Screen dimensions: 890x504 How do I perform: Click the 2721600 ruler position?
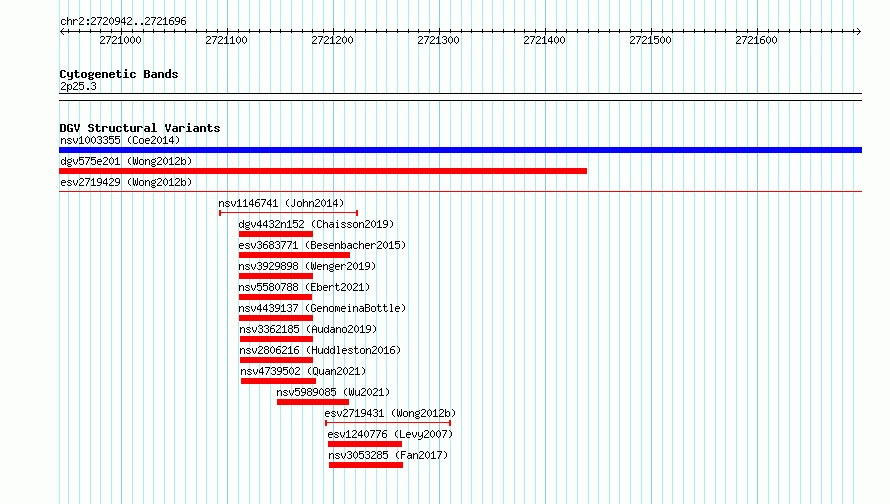tap(757, 40)
